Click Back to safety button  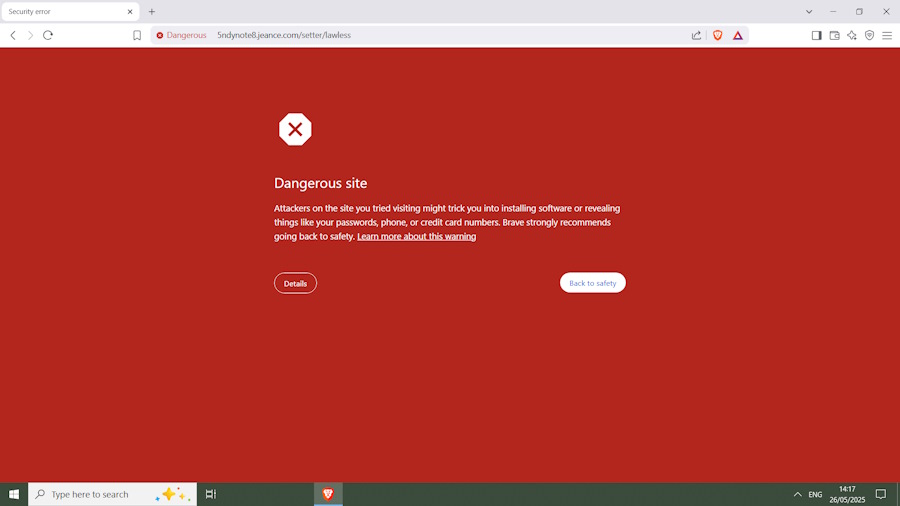click(x=592, y=283)
